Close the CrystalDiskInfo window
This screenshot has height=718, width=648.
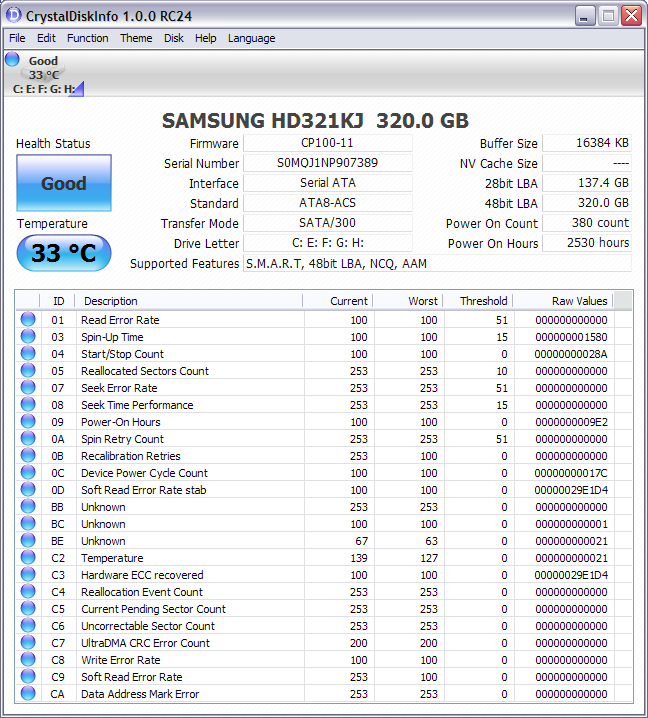[x=632, y=16]
